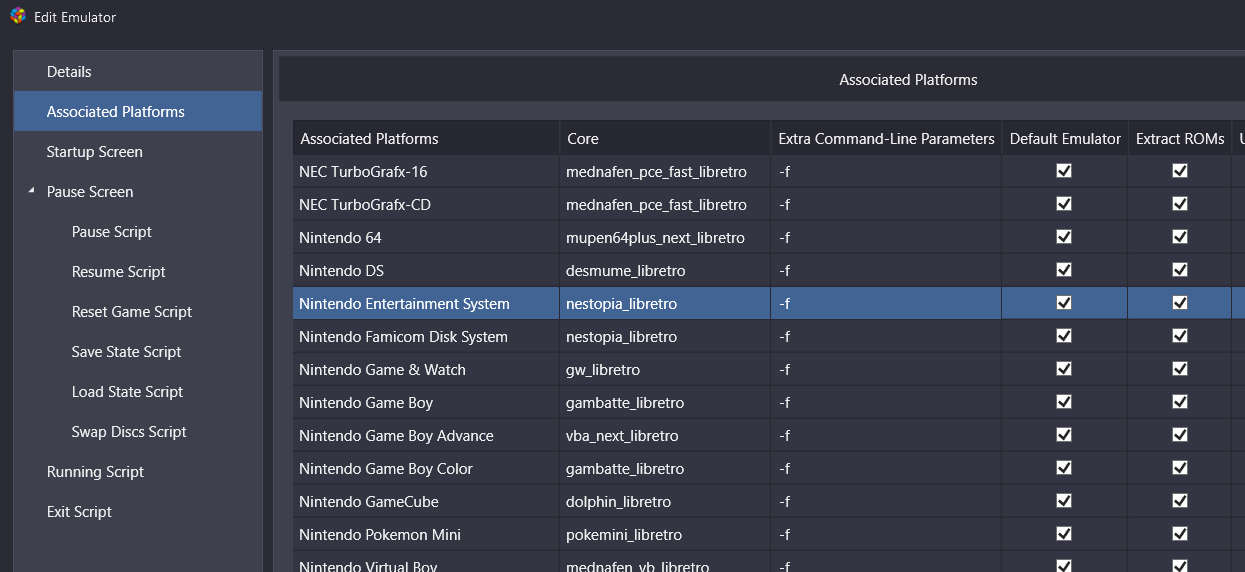Toggle Default Emulator for Nintendo Pokemon Mini

pyautogui.click(x=1064, y=534)
